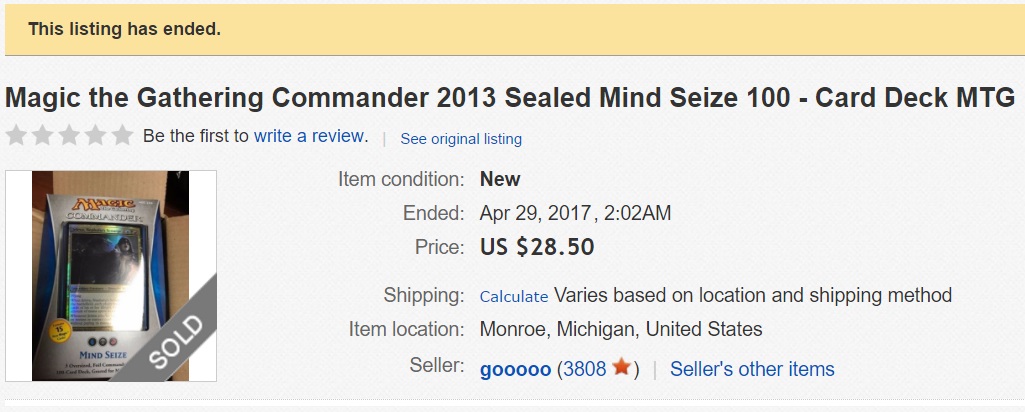Rate five stars with the last star
Viewport: 1025px width, 412px height.
pos(121,135)
